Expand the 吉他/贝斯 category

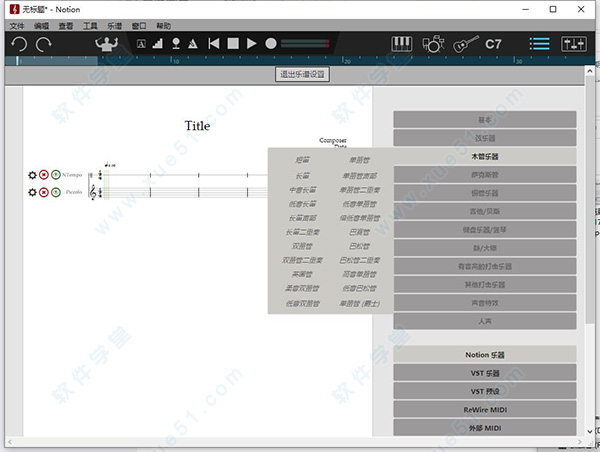[485, 211]
